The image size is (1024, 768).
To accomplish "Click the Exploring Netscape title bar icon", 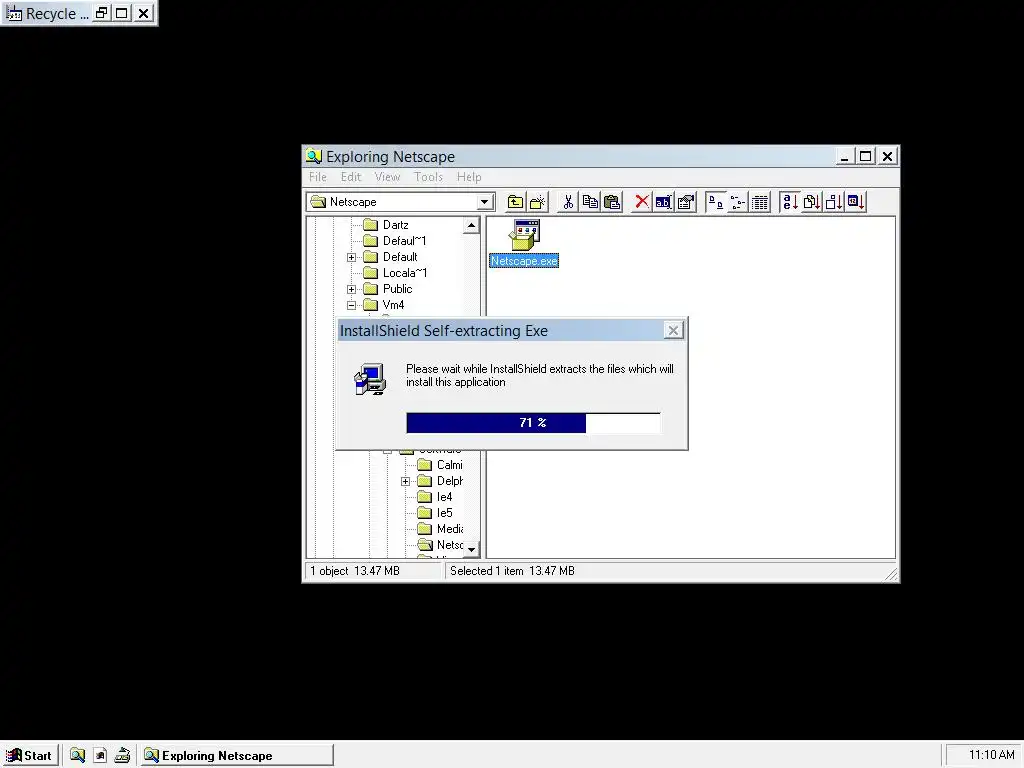I will point(314,156).
